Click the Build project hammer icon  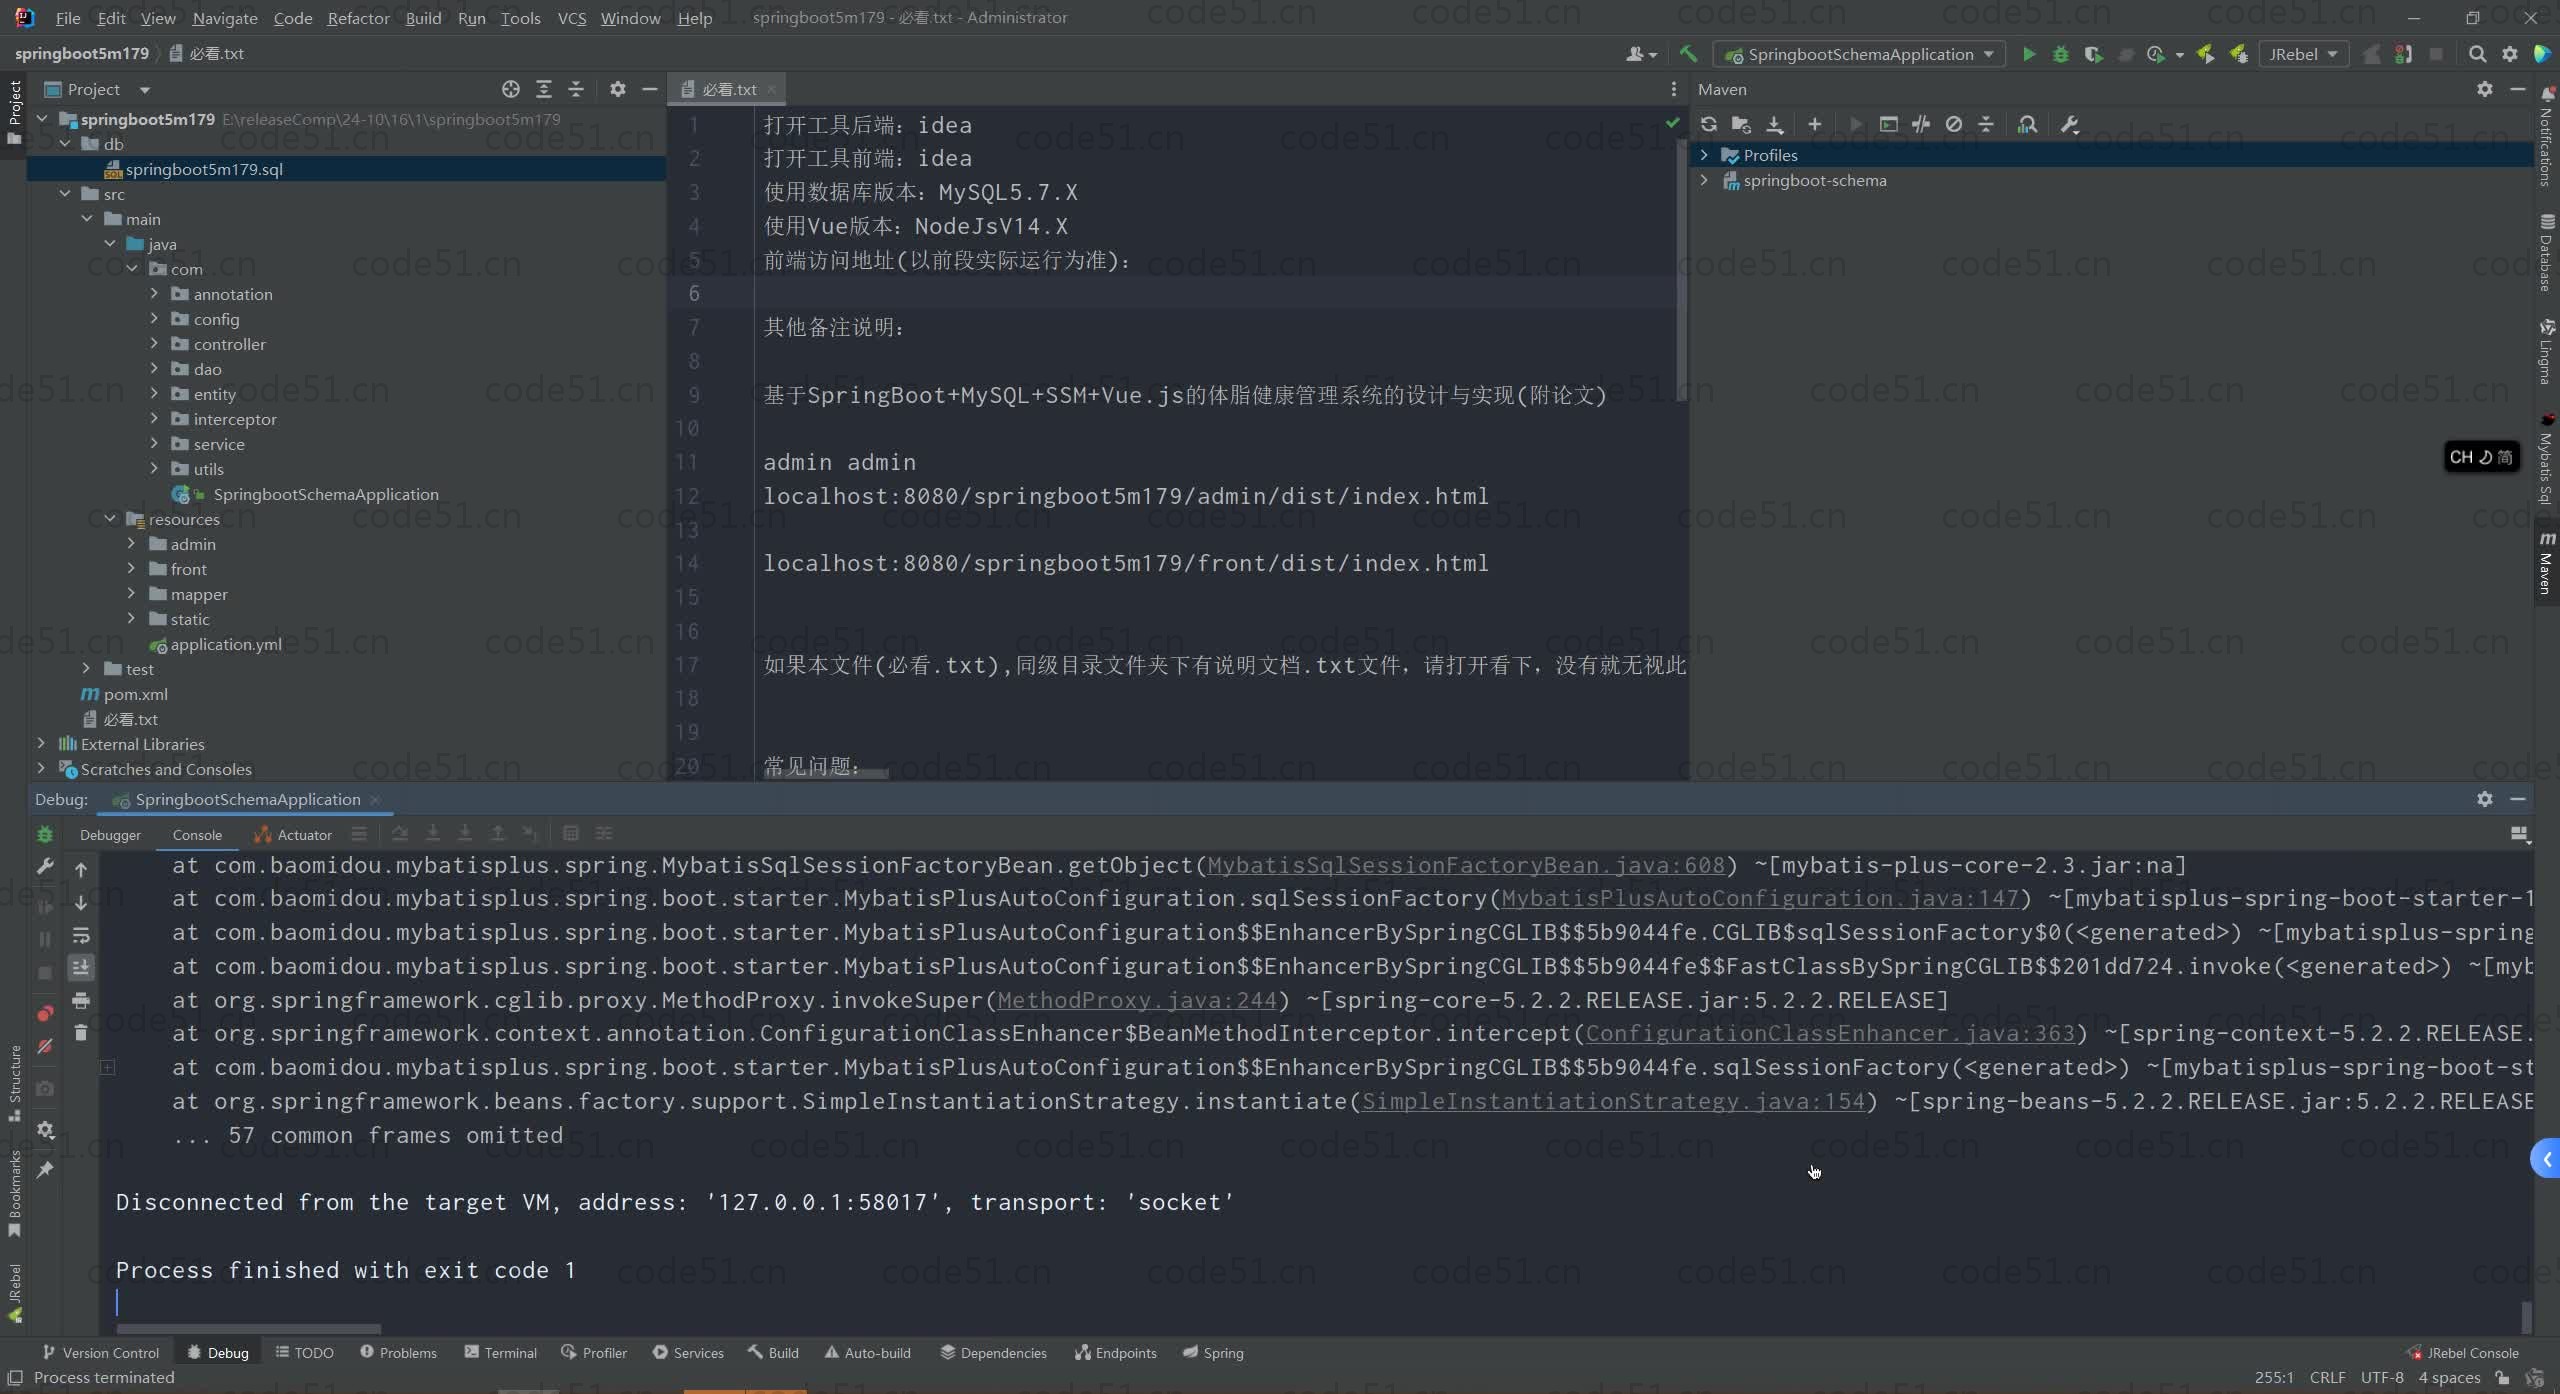1688,54
